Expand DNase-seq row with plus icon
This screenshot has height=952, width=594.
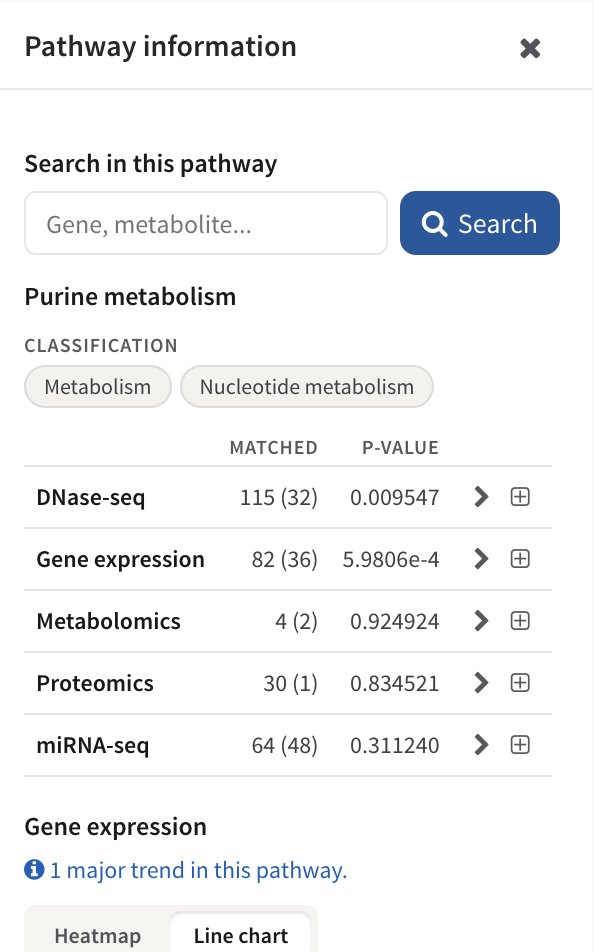click(x=520, y=497)
